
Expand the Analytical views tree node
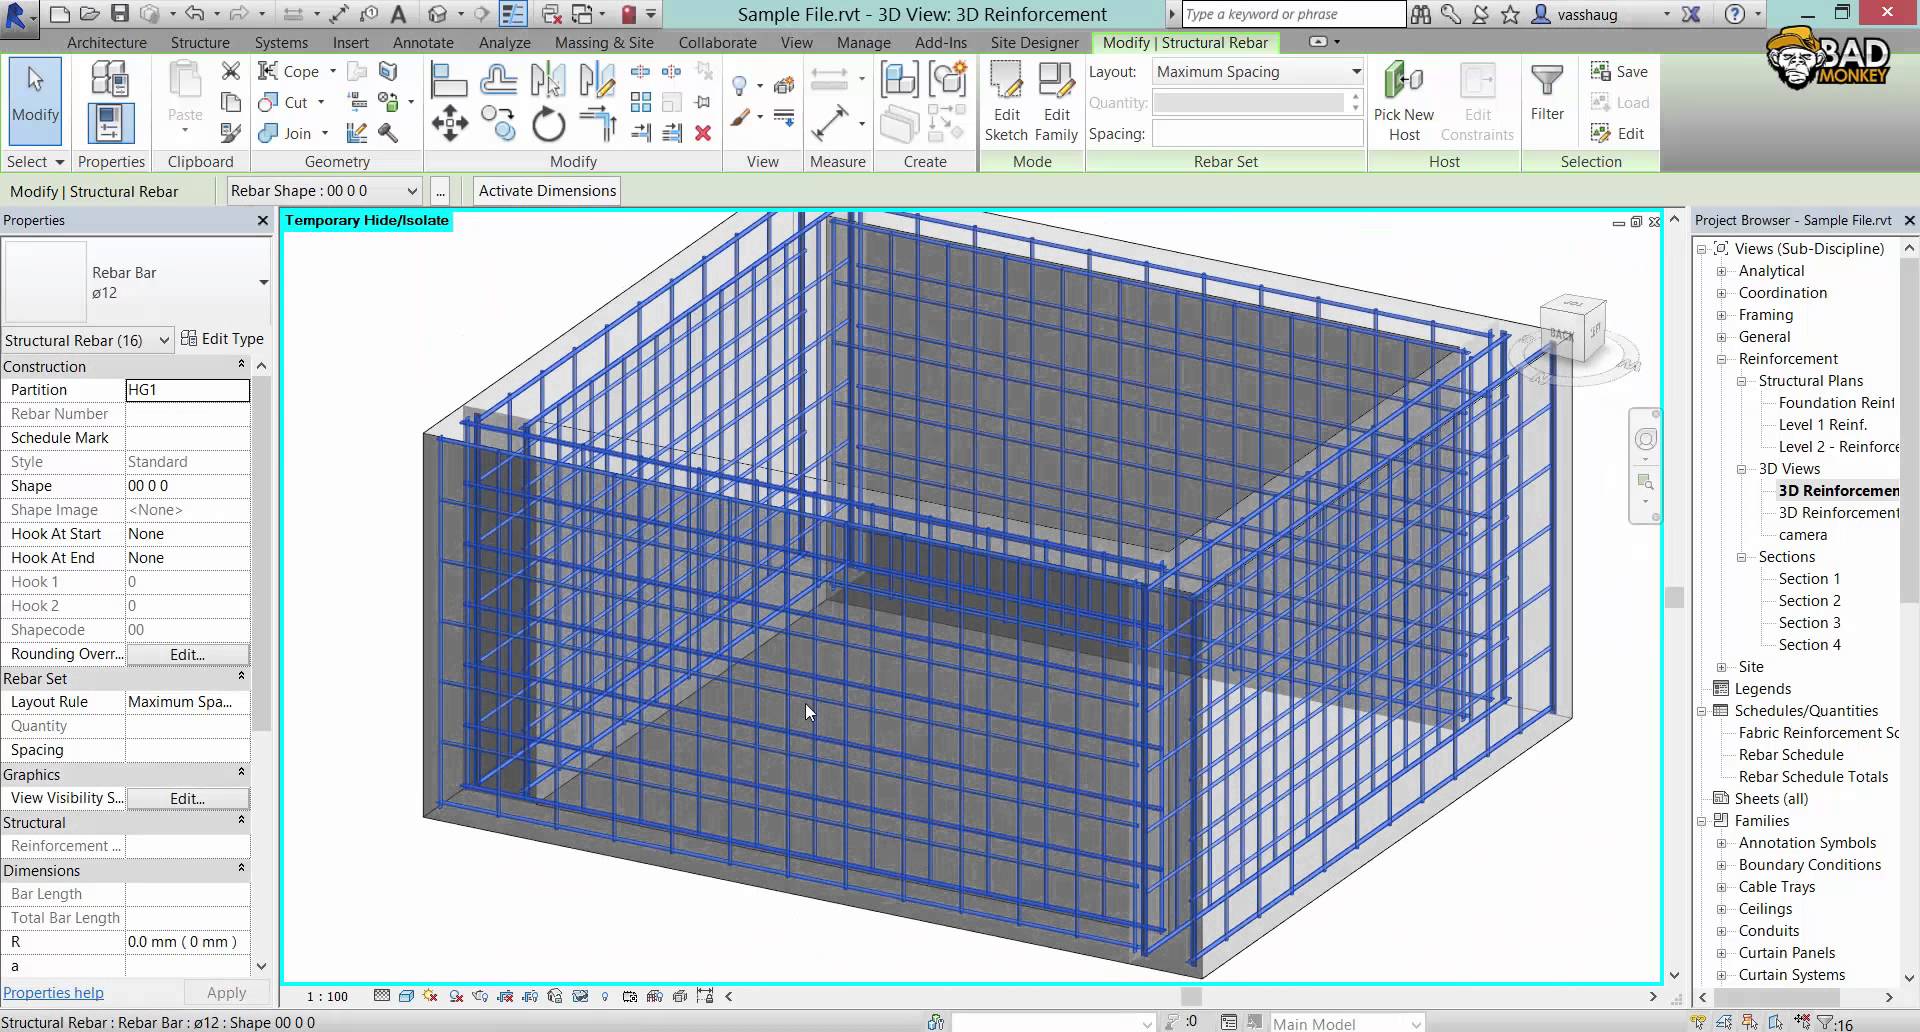[1721, 271]
